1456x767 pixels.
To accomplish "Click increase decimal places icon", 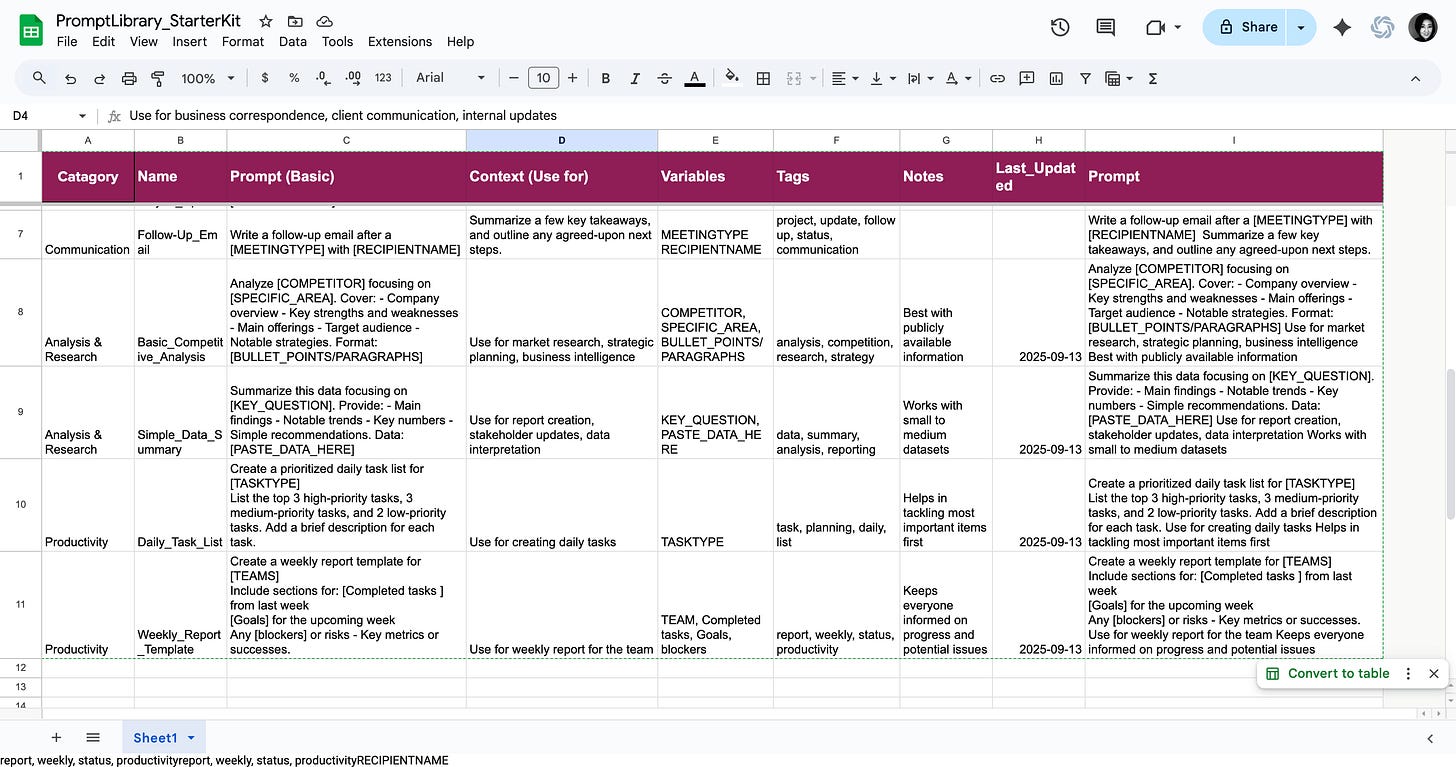I will 353,78.
